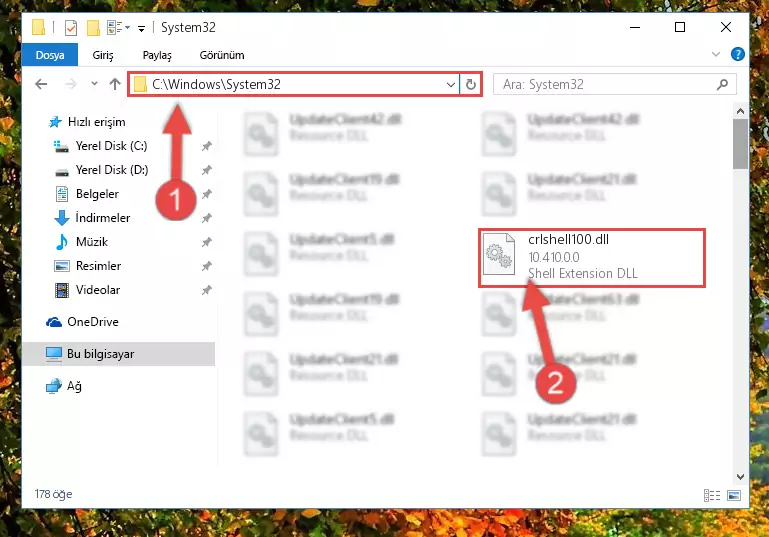This screenshot has height=537, width=769.
Task: Click the System32 window folder icon
Action: point(39,27)
